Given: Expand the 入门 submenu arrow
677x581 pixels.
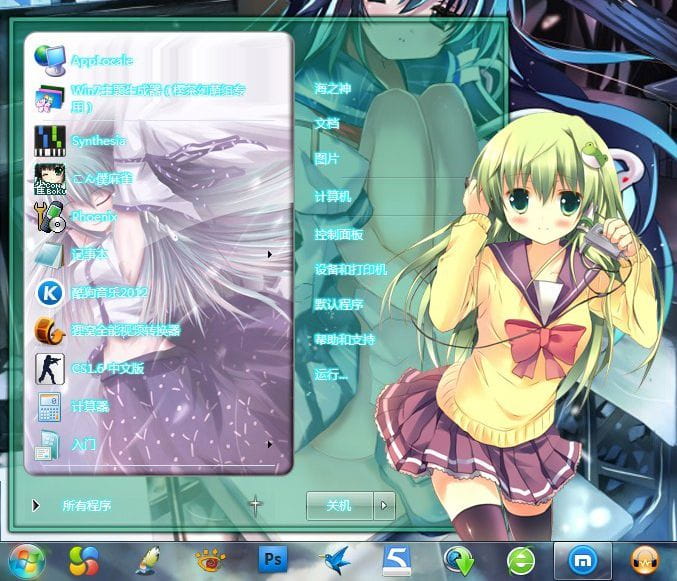Looking at the screenshot, I should (x=270, y=443).
